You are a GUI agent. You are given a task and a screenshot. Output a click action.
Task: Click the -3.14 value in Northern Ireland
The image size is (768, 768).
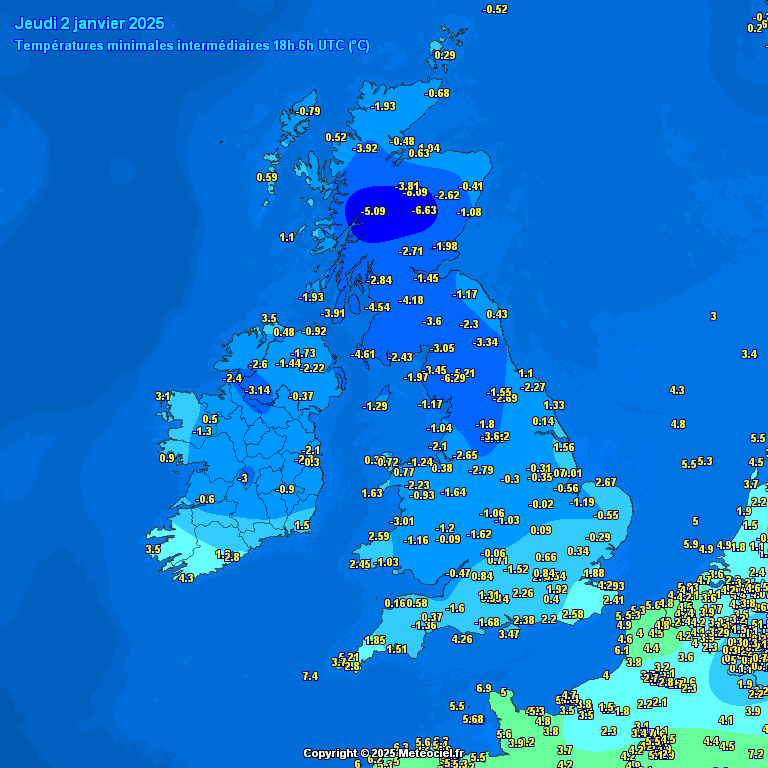coord(258,390)
